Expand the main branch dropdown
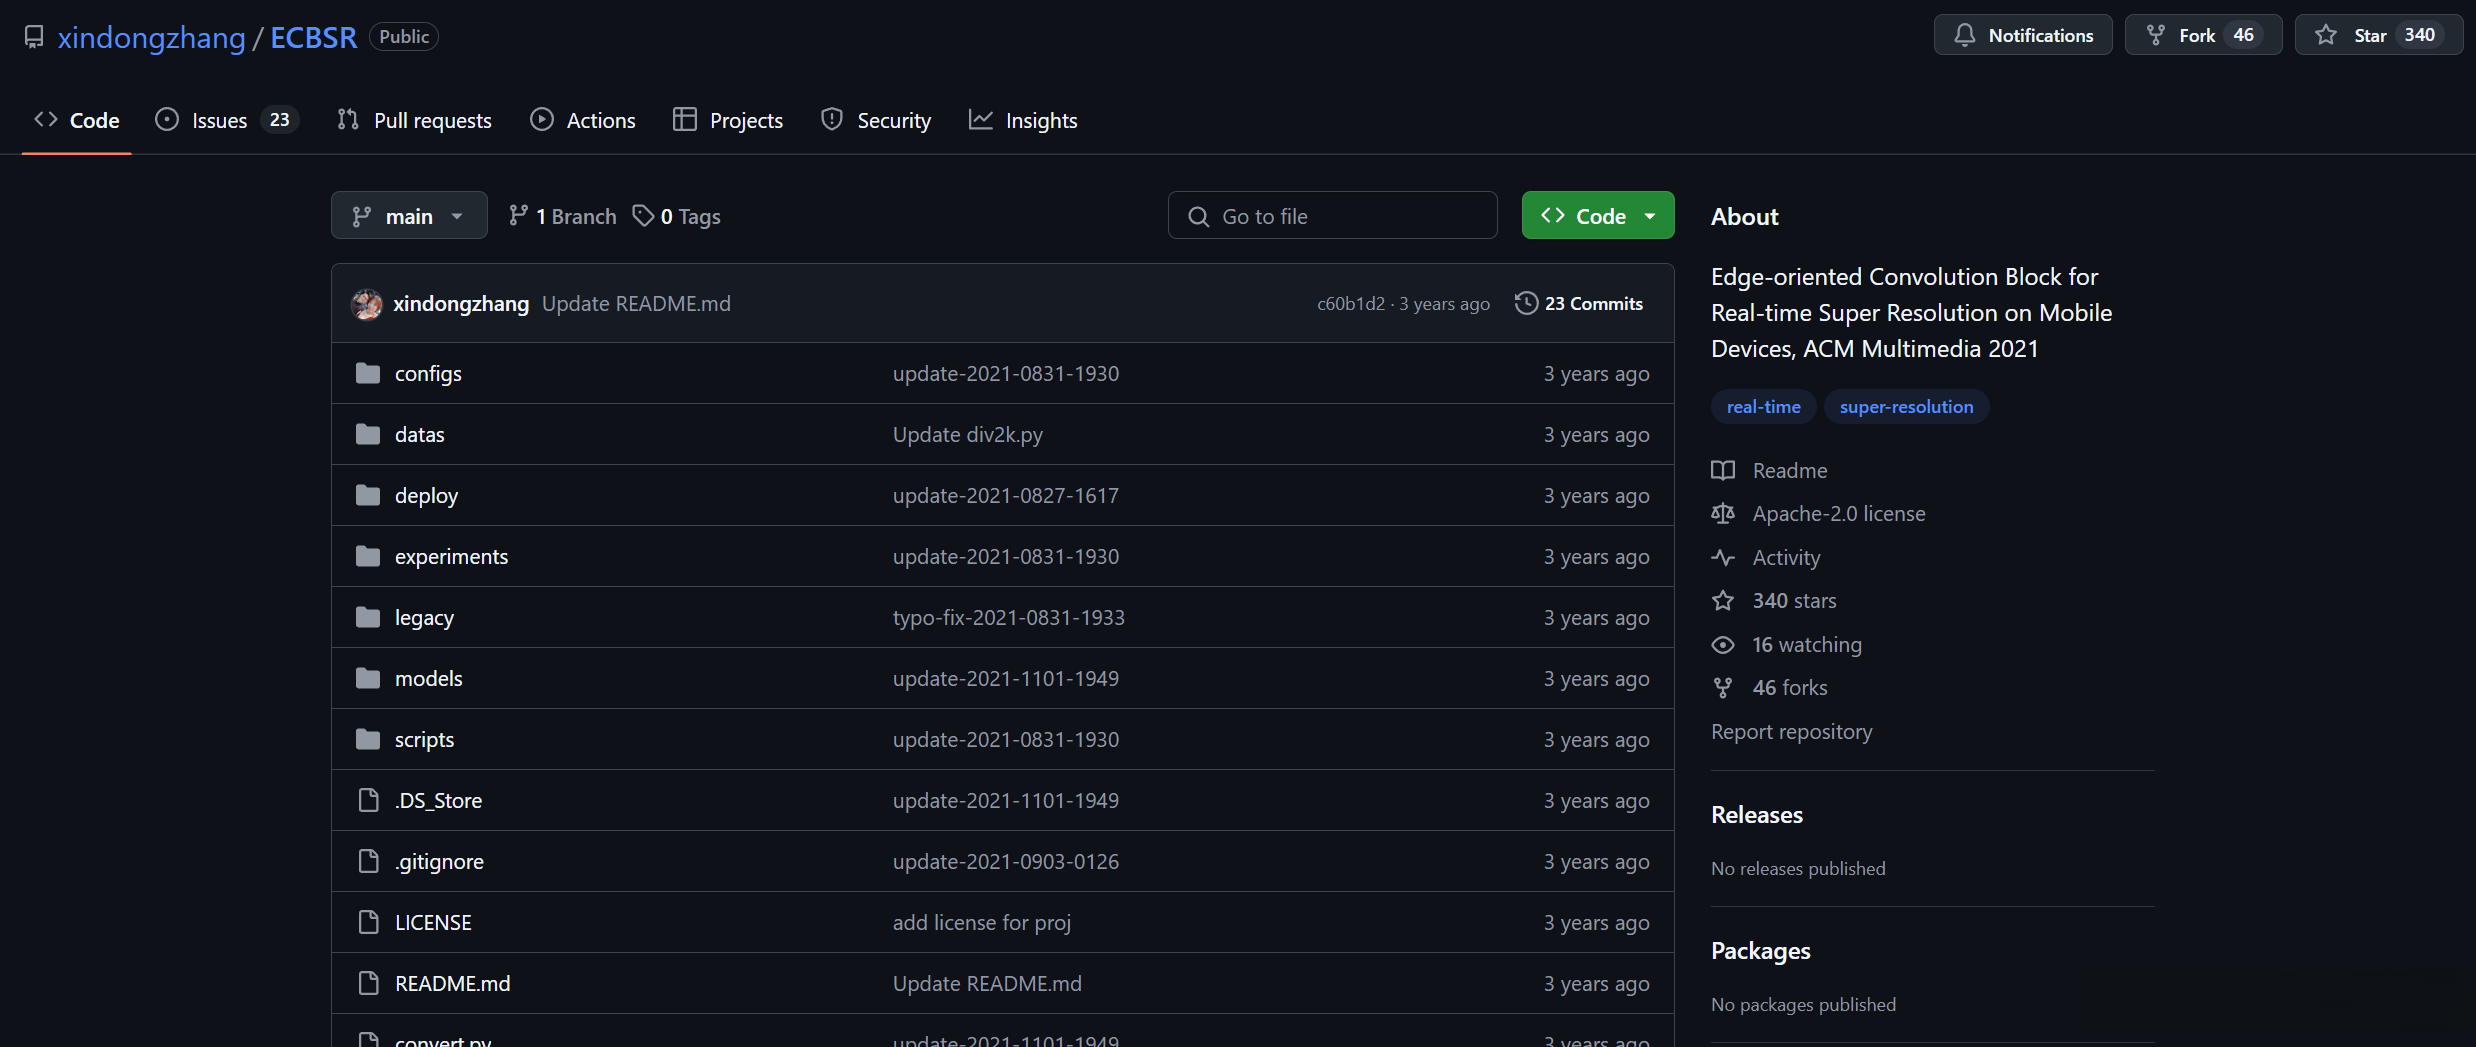The image size is (2476, 1047). pos(409,216)
